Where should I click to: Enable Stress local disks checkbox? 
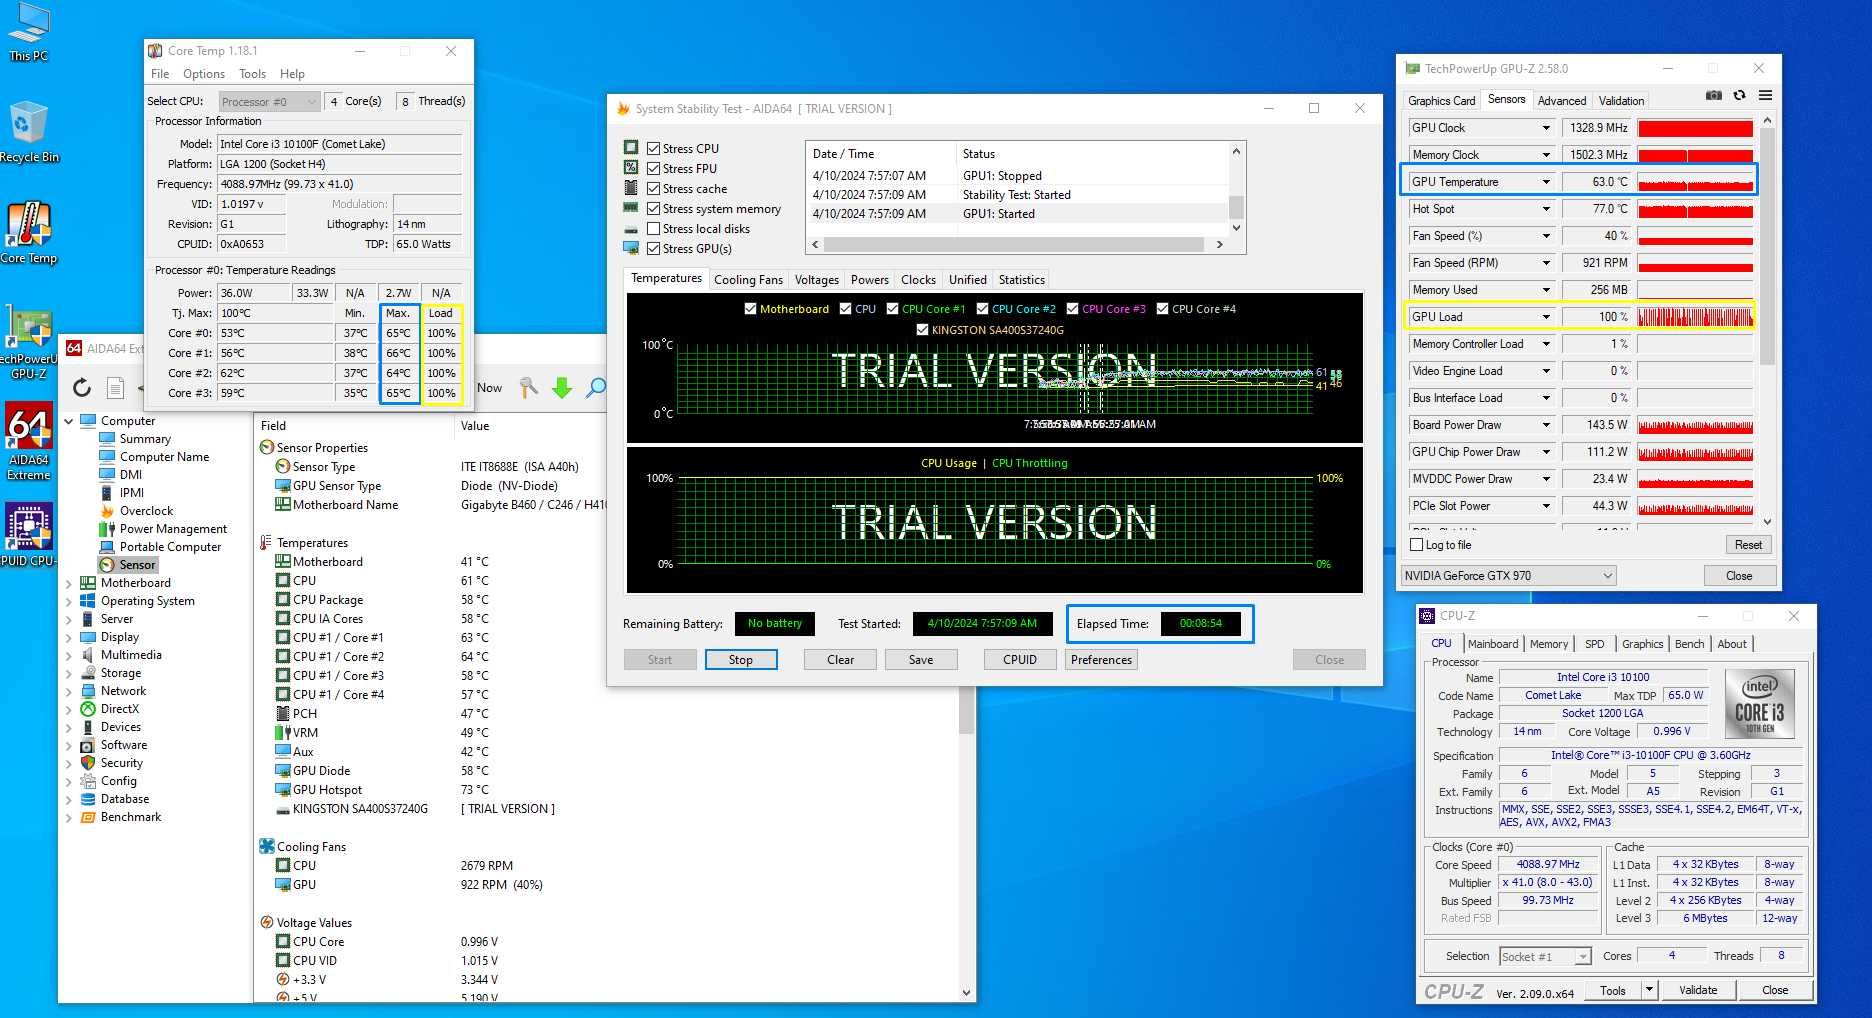(x=653, y=229)
